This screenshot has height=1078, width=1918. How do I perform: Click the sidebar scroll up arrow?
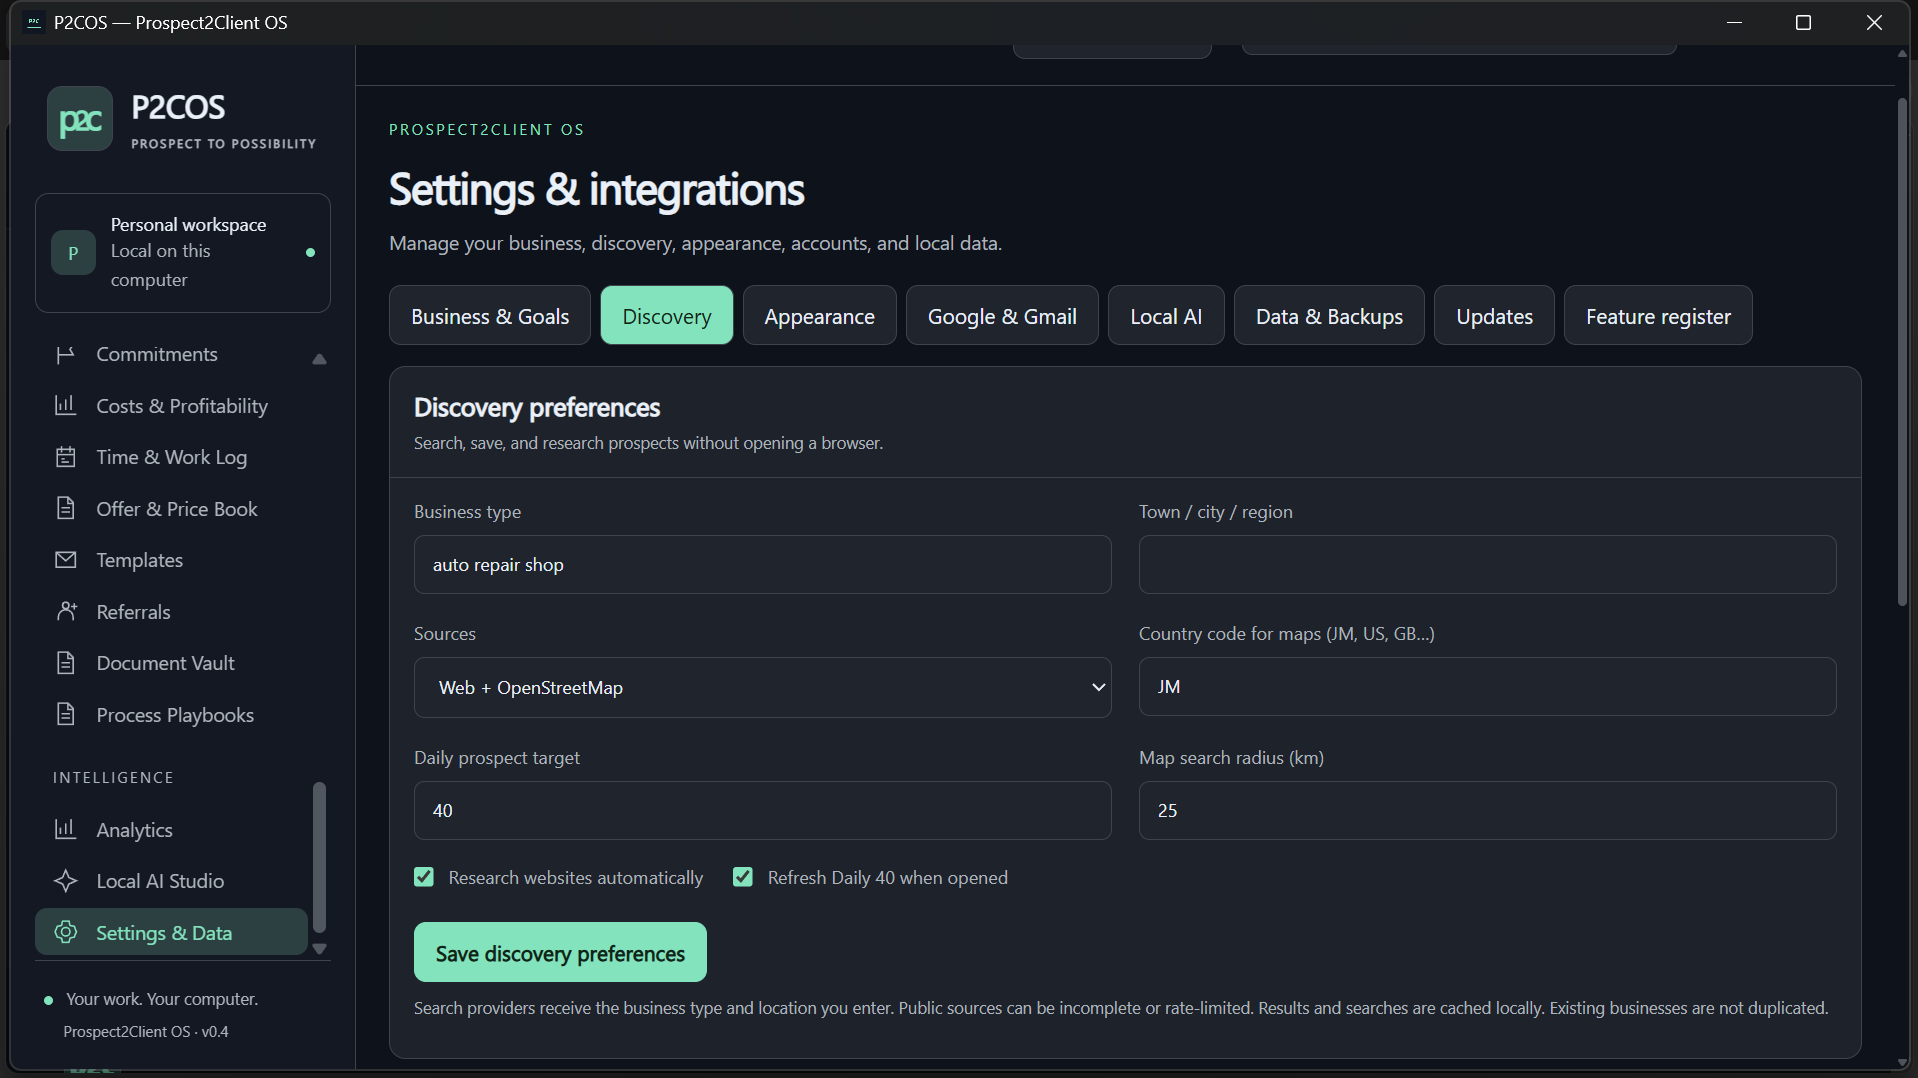[319, 359]
